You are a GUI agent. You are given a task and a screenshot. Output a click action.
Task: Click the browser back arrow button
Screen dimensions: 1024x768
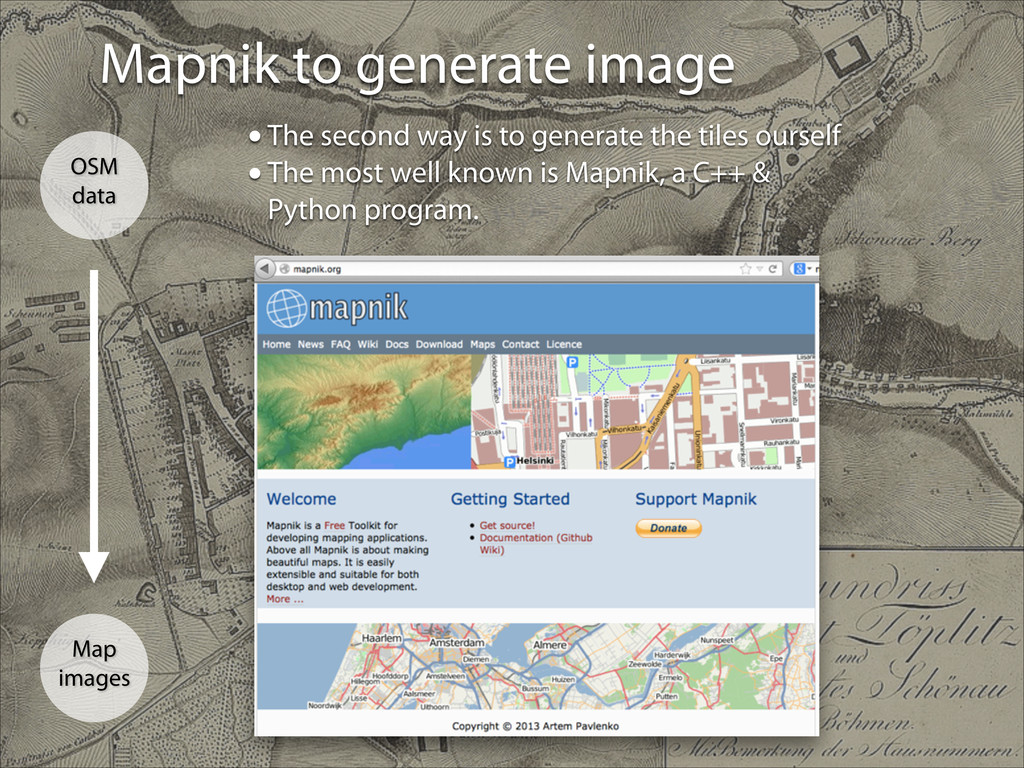264,268
